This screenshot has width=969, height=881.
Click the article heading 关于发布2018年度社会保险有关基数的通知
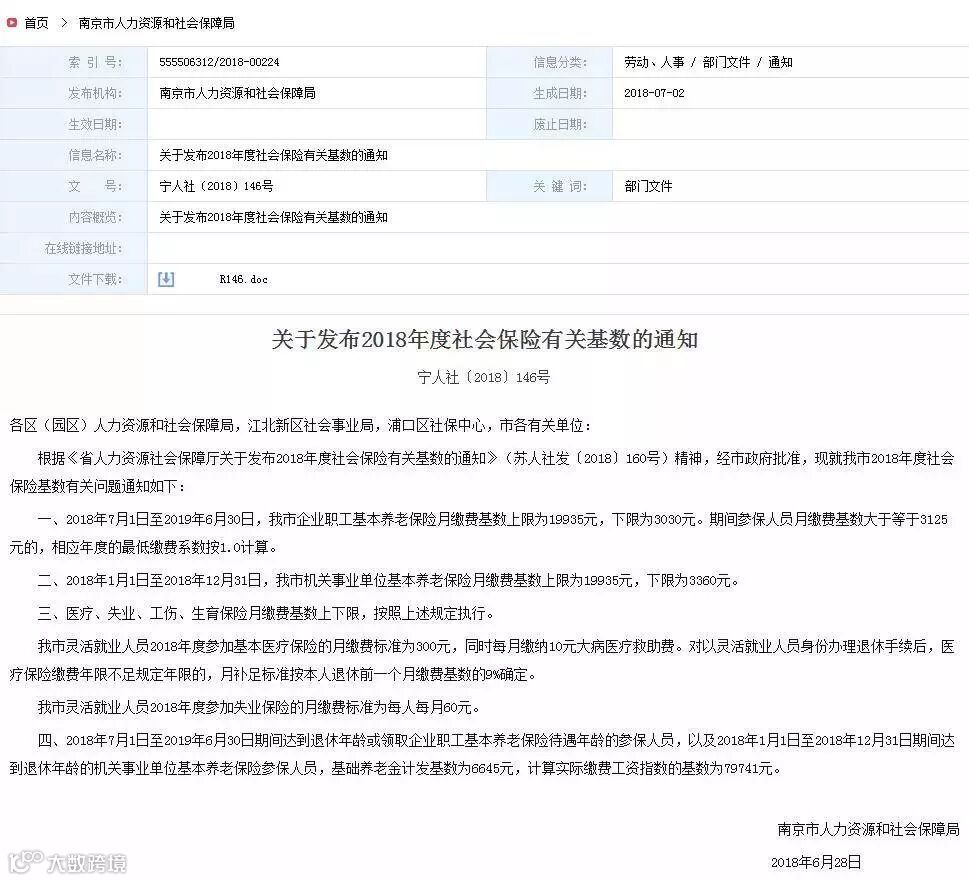click(485, 339)
